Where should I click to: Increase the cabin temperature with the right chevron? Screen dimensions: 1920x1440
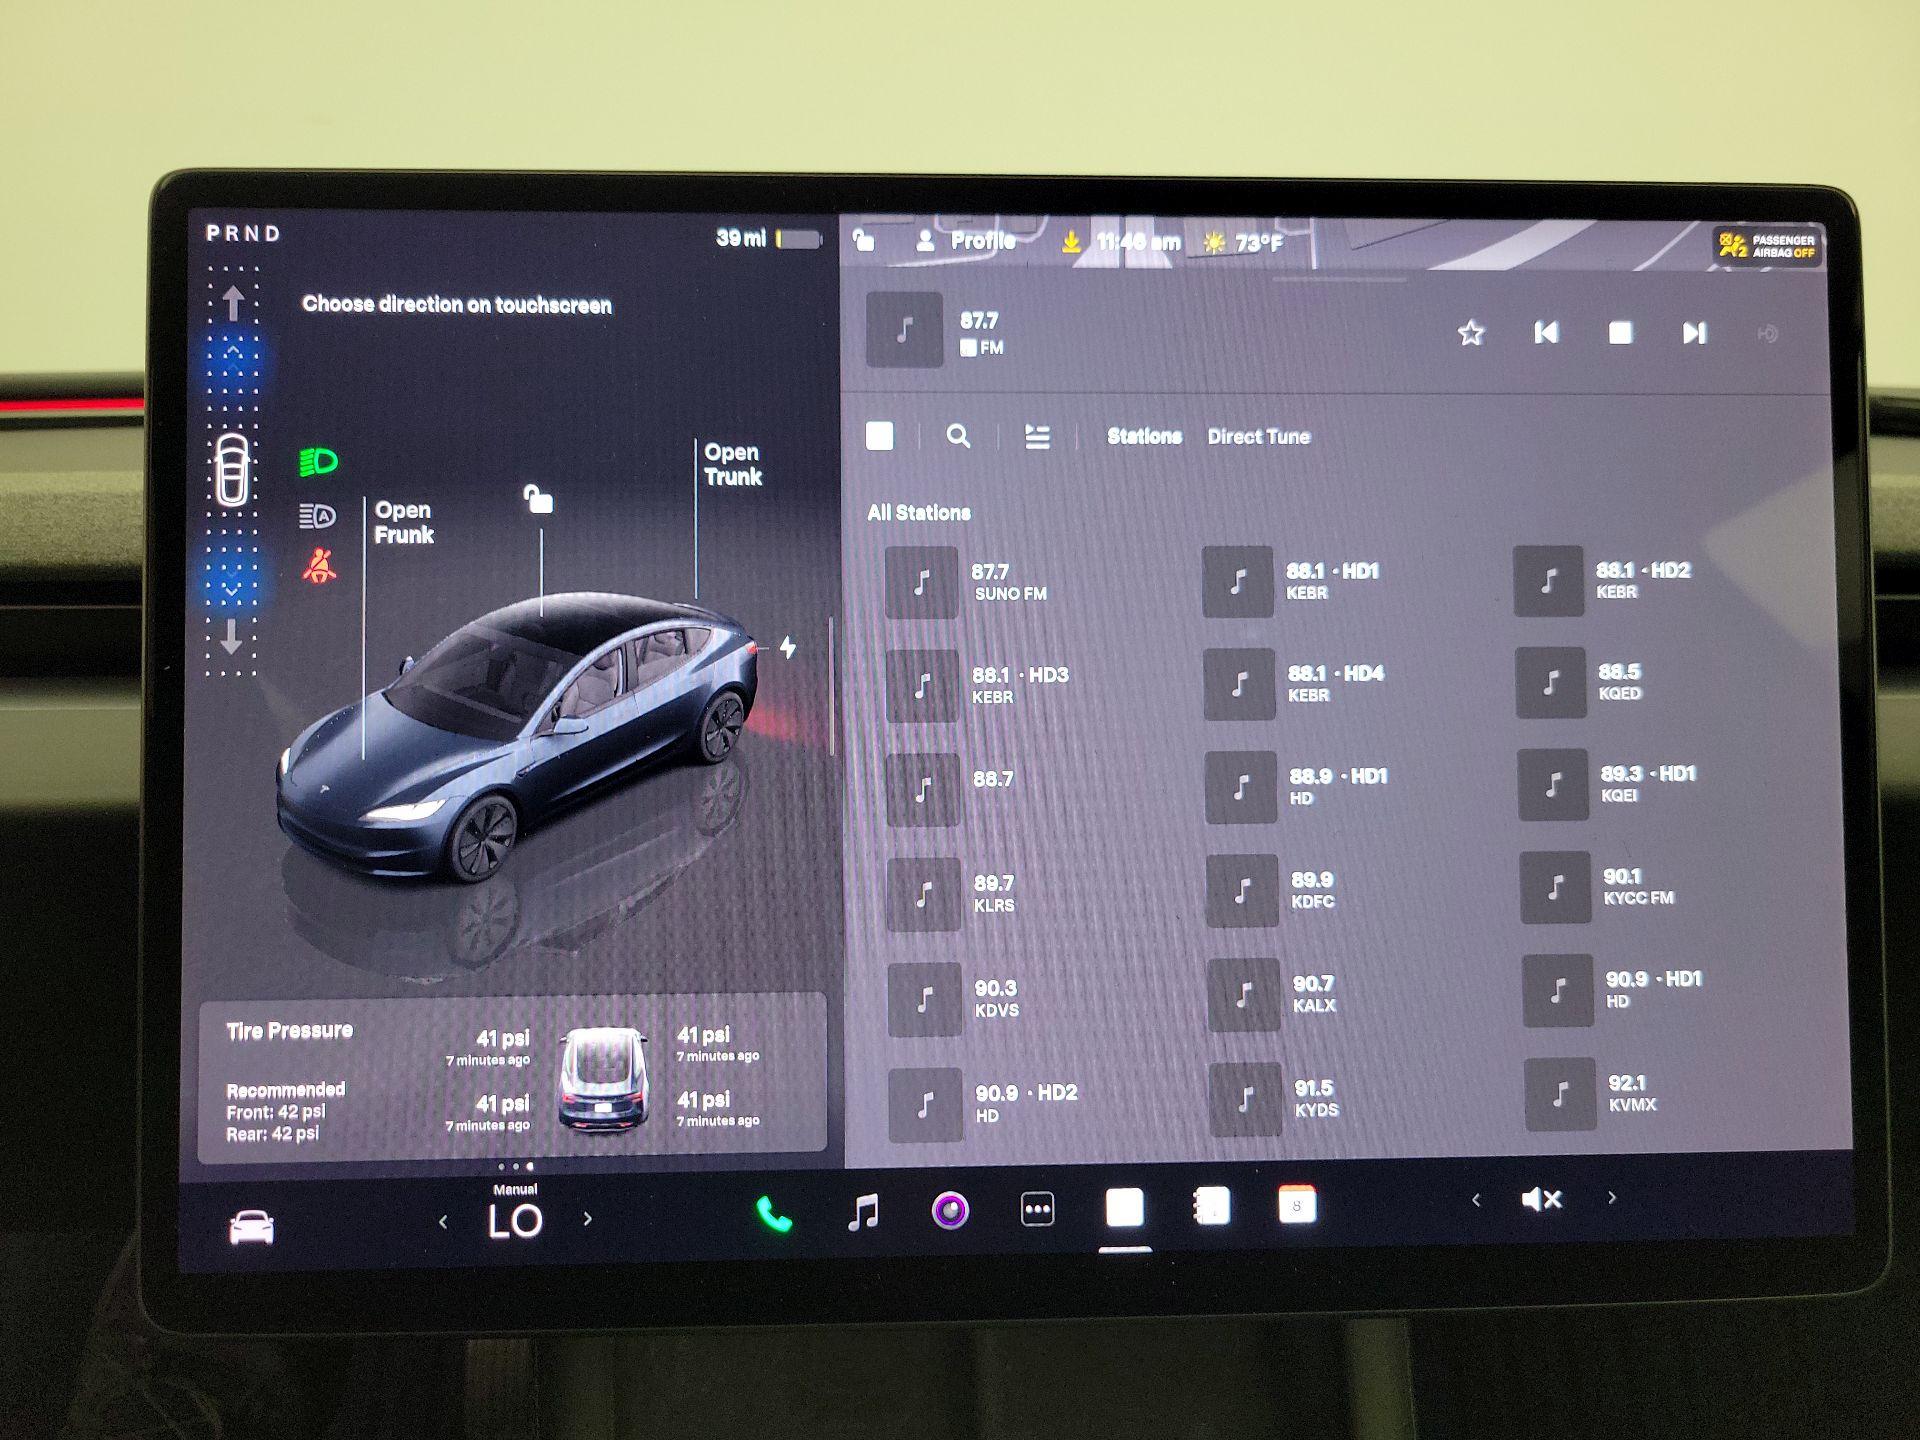point(587,1219)
